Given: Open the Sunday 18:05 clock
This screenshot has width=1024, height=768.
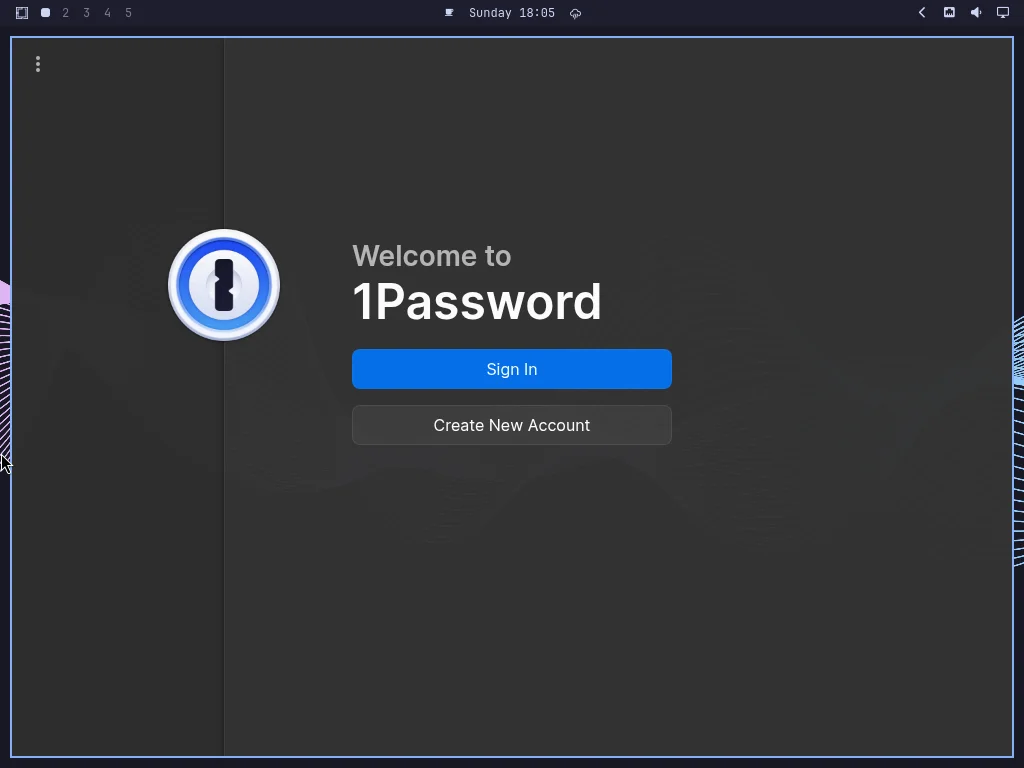Looking at the screenshot, I should click(511, 13).
